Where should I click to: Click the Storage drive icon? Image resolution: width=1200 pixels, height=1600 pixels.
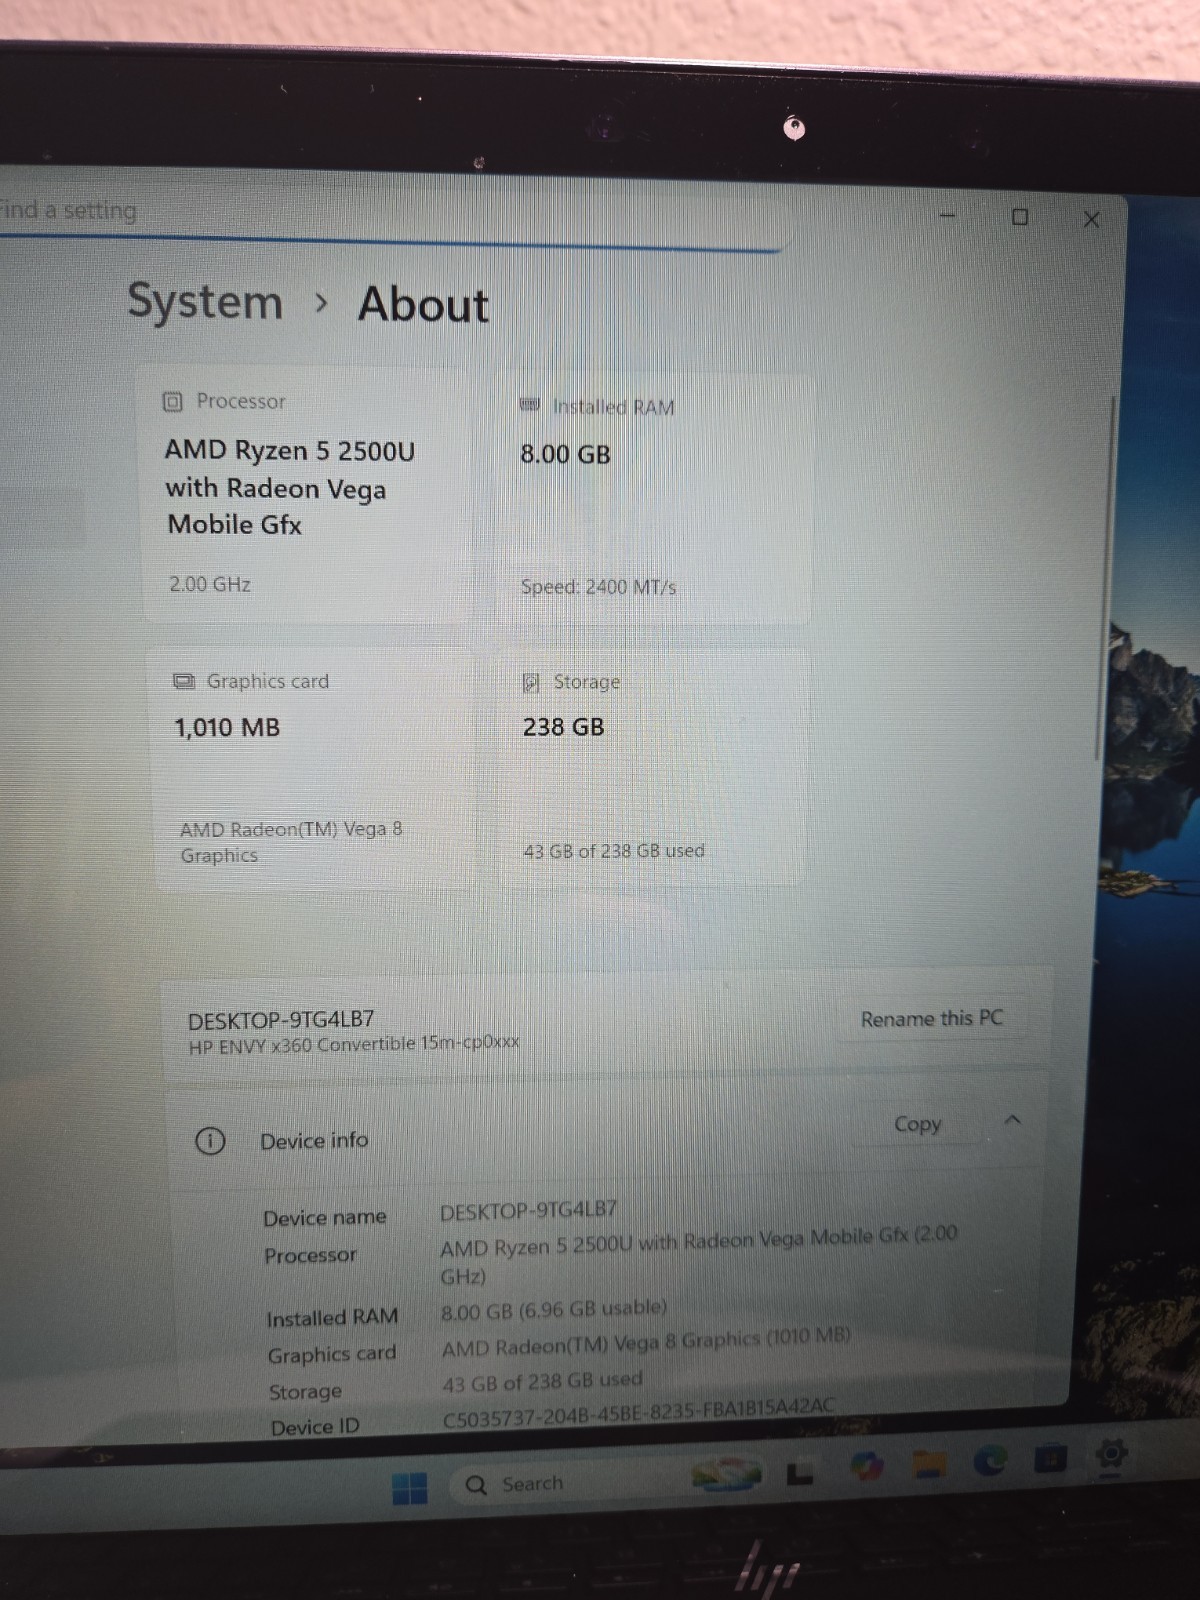coord(531,683)
